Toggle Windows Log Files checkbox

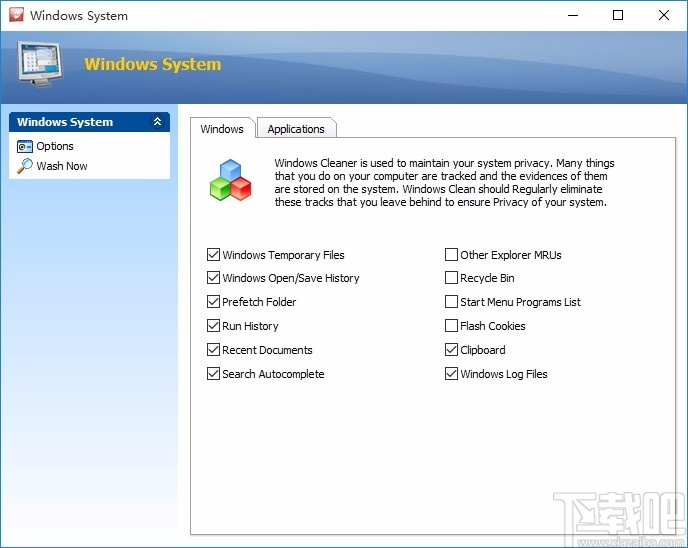tap(451, 373)
